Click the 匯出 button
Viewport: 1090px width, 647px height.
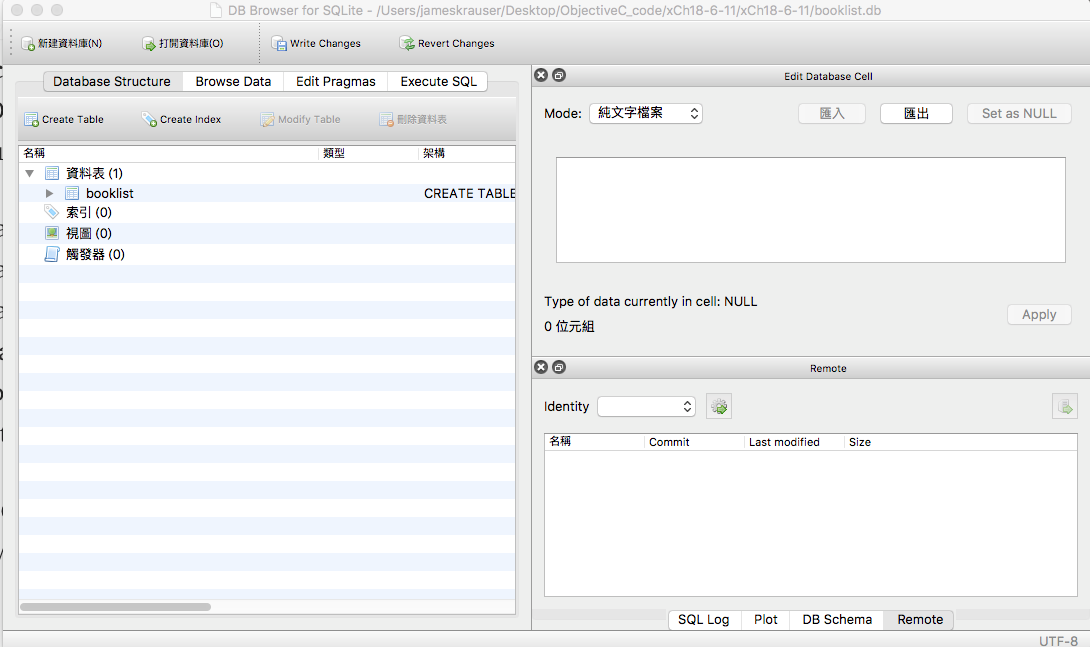tap(916, 113)
